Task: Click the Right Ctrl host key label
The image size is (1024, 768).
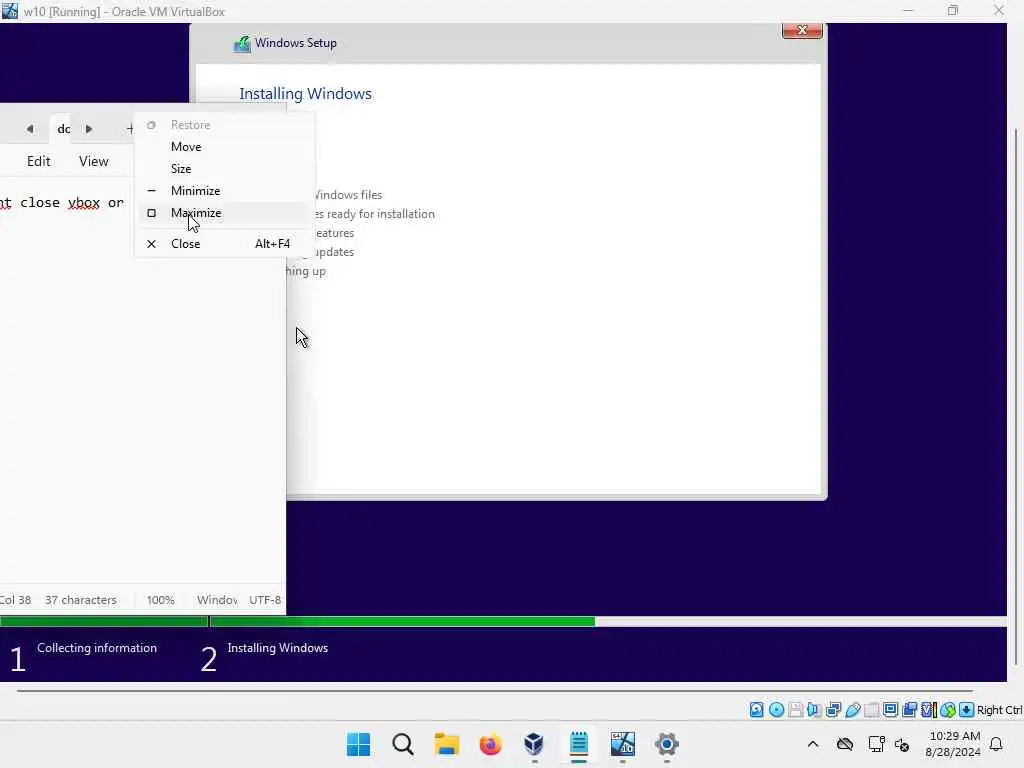Action: point(999,710)
